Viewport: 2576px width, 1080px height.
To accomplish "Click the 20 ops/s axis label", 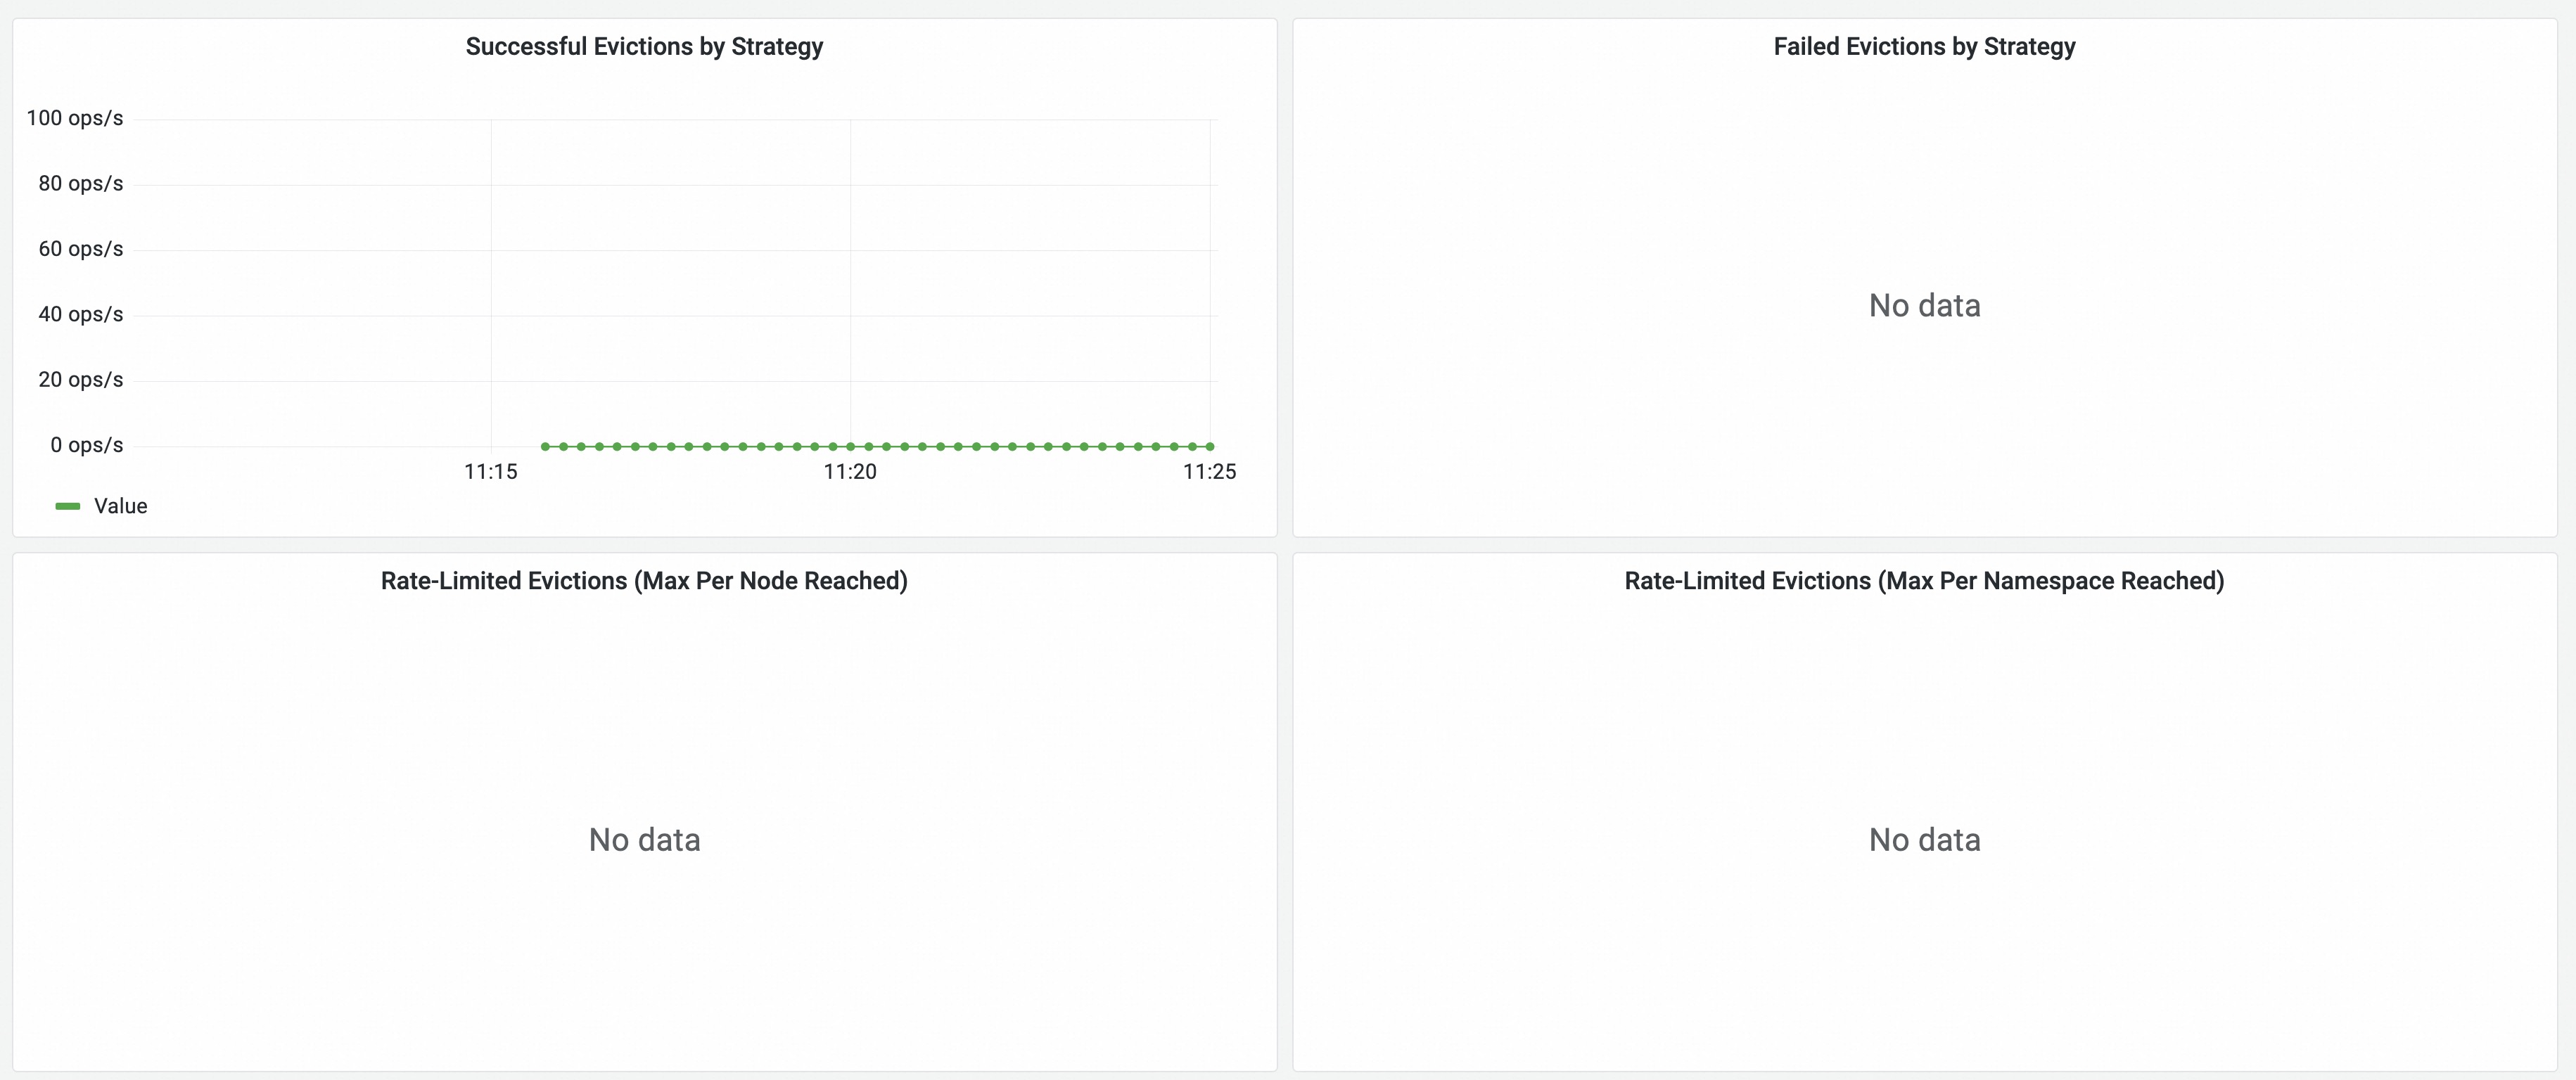I will pos(81,380).
